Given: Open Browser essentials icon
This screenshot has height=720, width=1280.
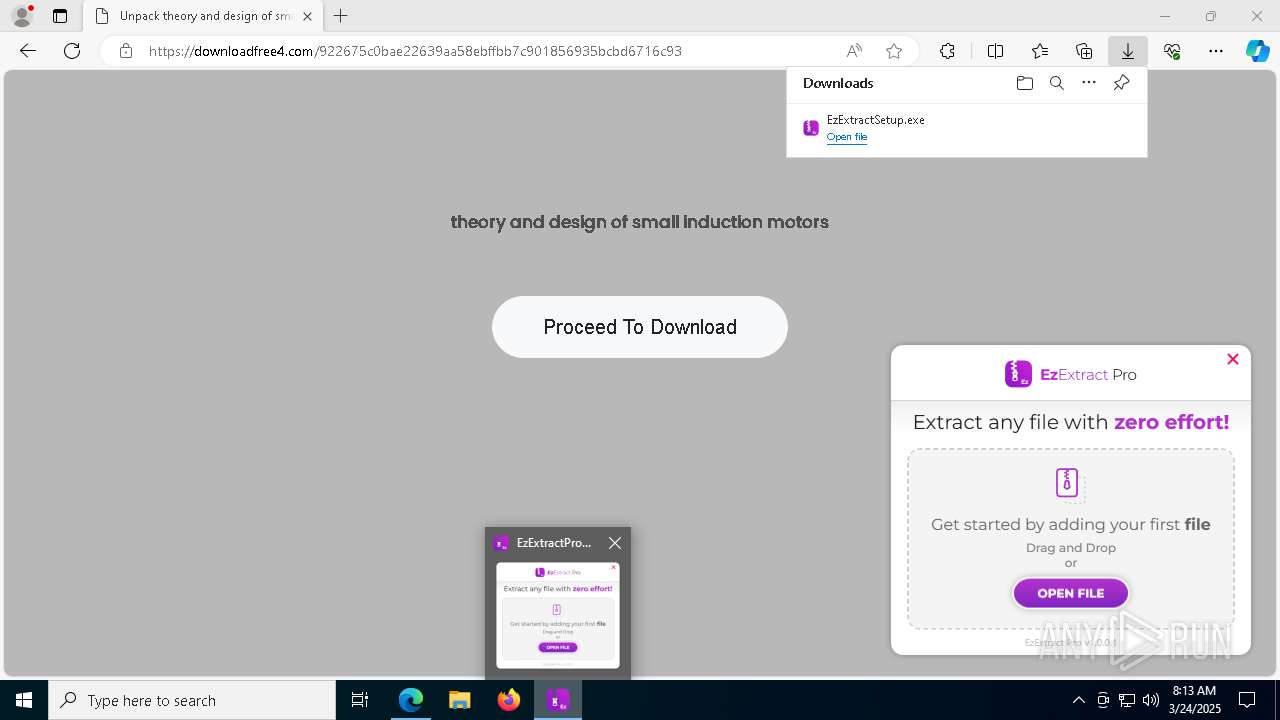Looking at the screenshot, I should [1172, 51].
